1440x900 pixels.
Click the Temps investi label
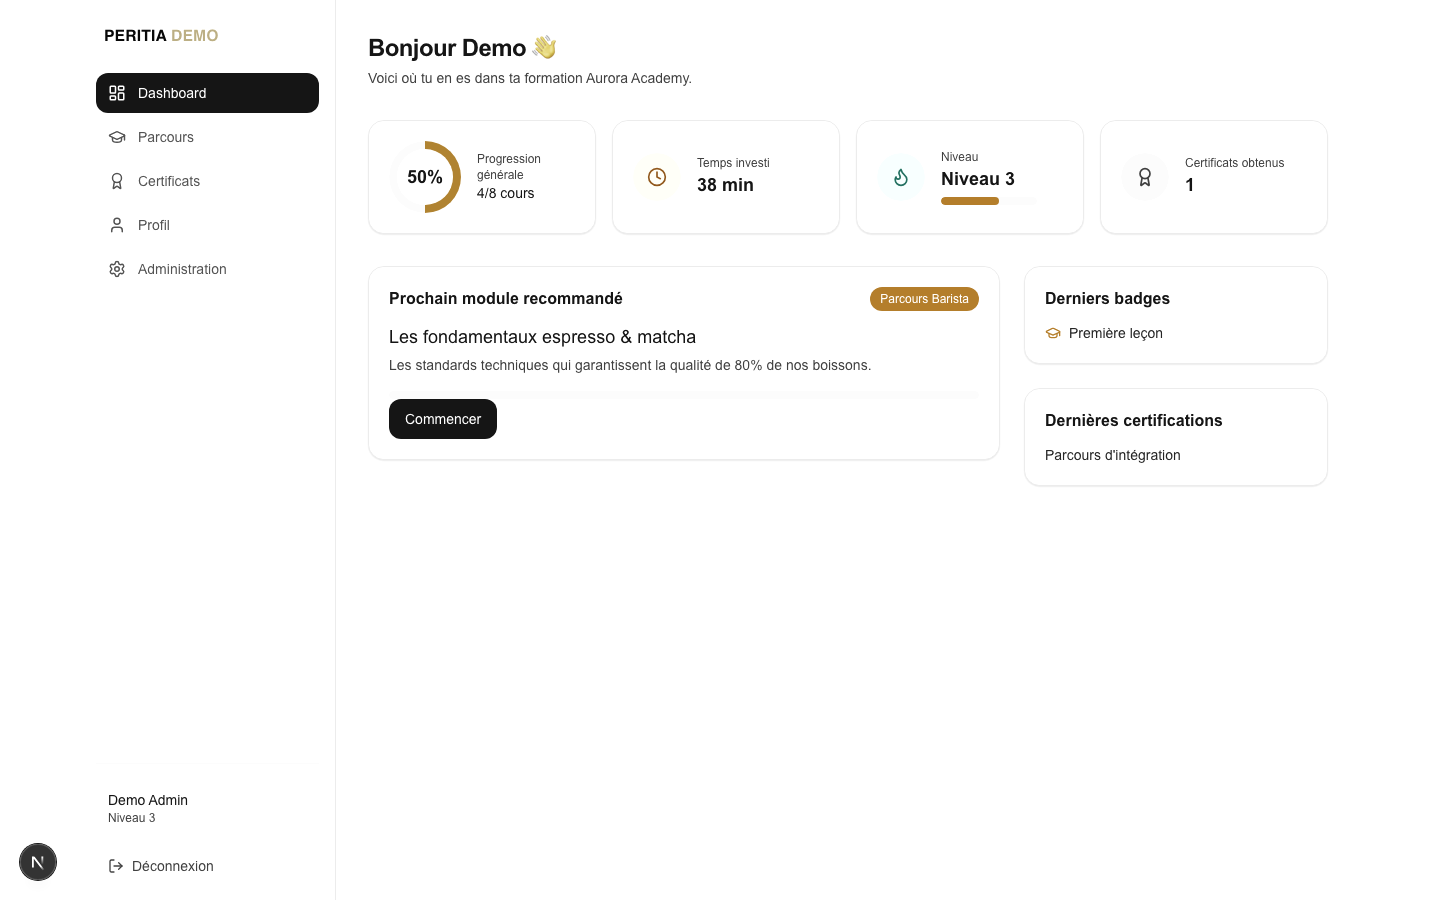click(733, 163)
